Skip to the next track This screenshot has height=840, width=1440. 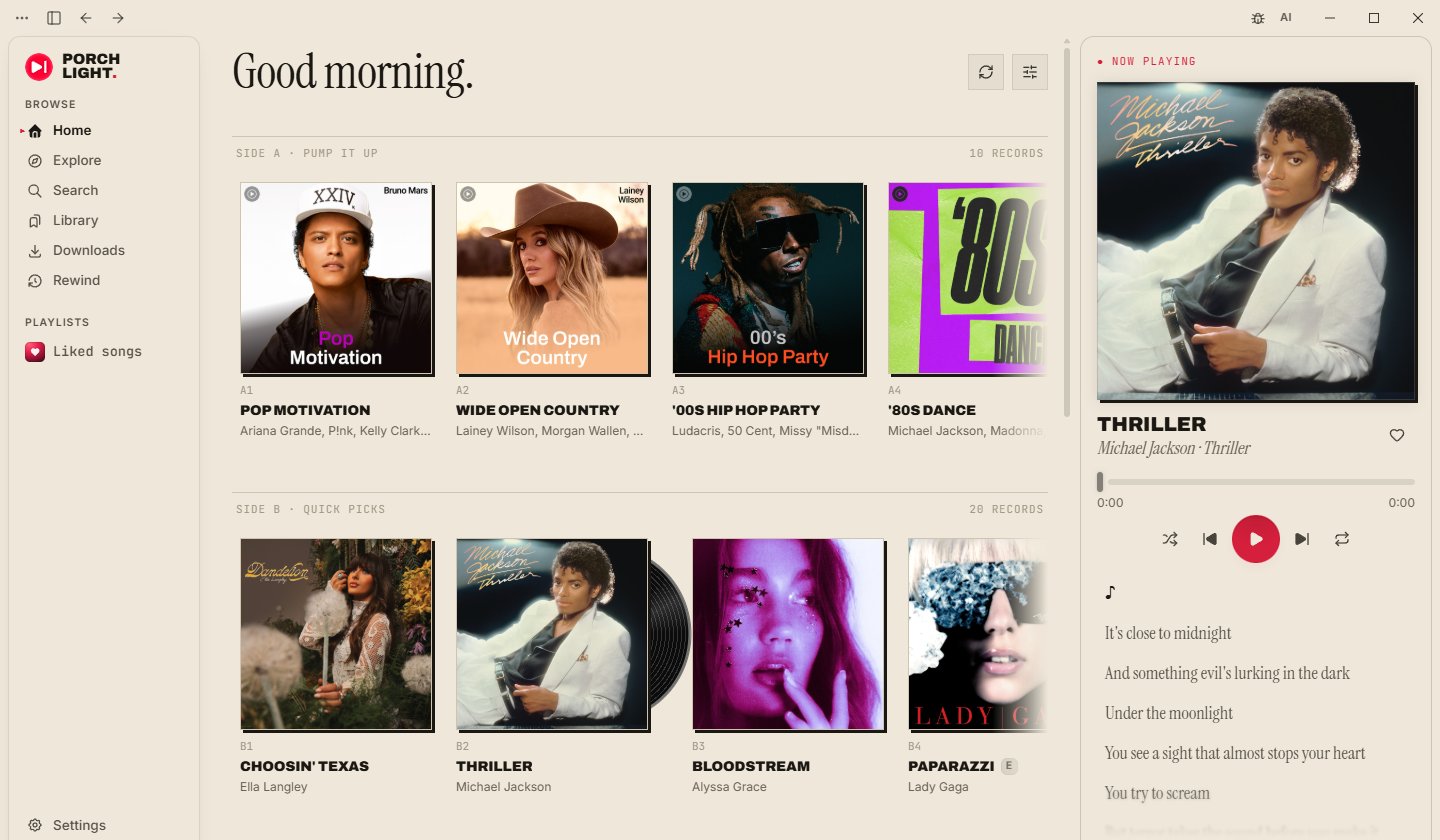coord(1302,539)
